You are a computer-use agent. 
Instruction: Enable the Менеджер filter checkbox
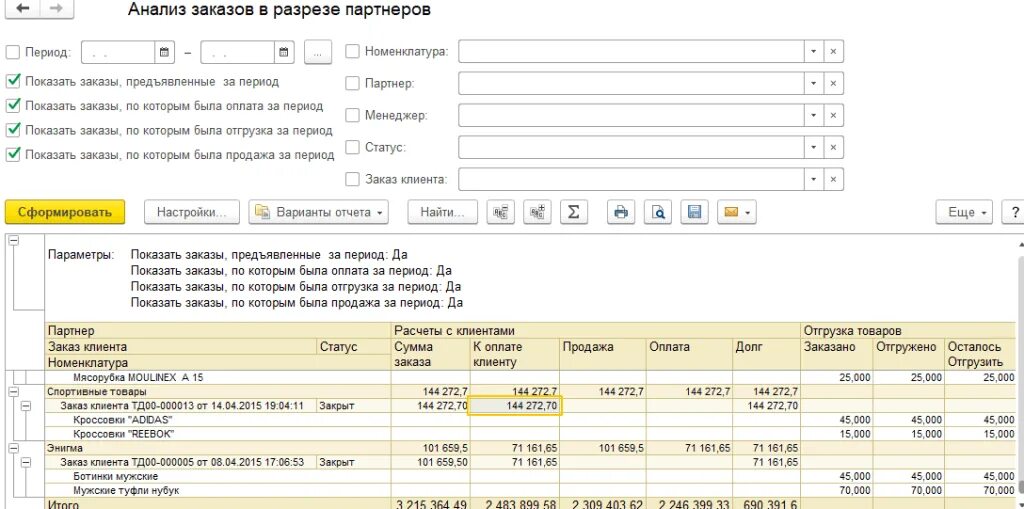click(352, 115)
